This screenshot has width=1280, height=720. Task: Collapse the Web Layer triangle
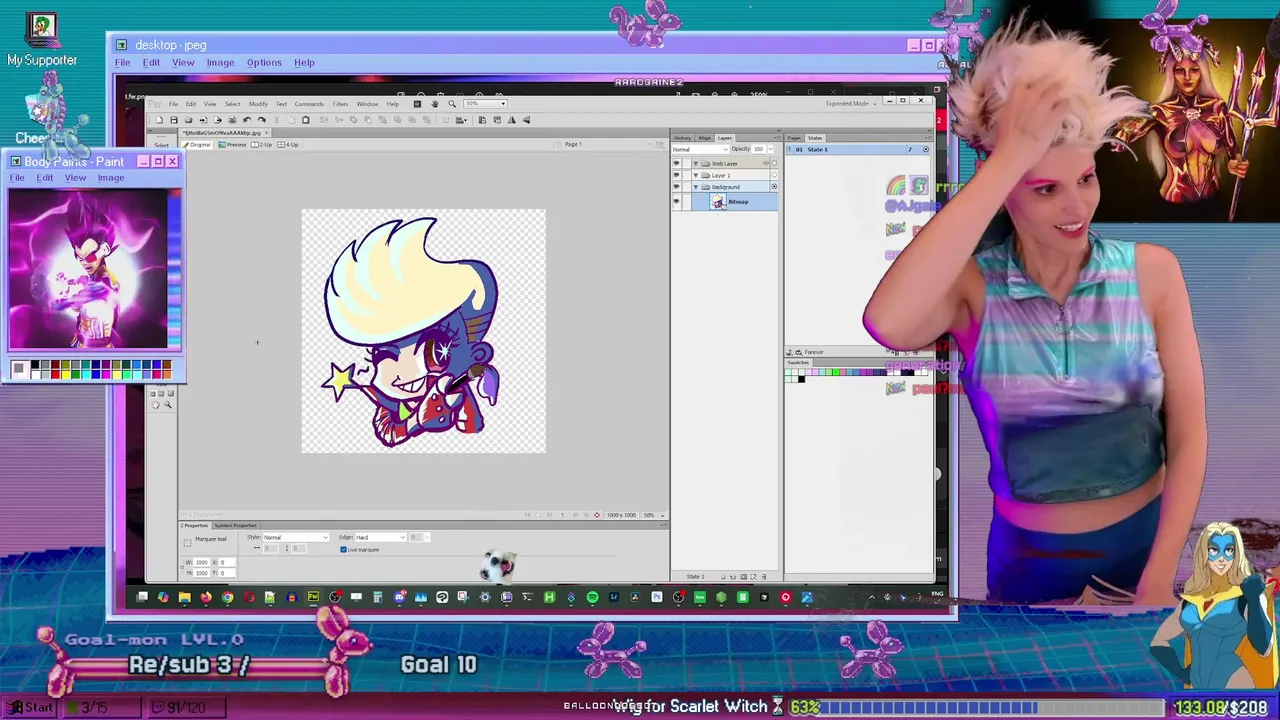(x=696, y=163)
